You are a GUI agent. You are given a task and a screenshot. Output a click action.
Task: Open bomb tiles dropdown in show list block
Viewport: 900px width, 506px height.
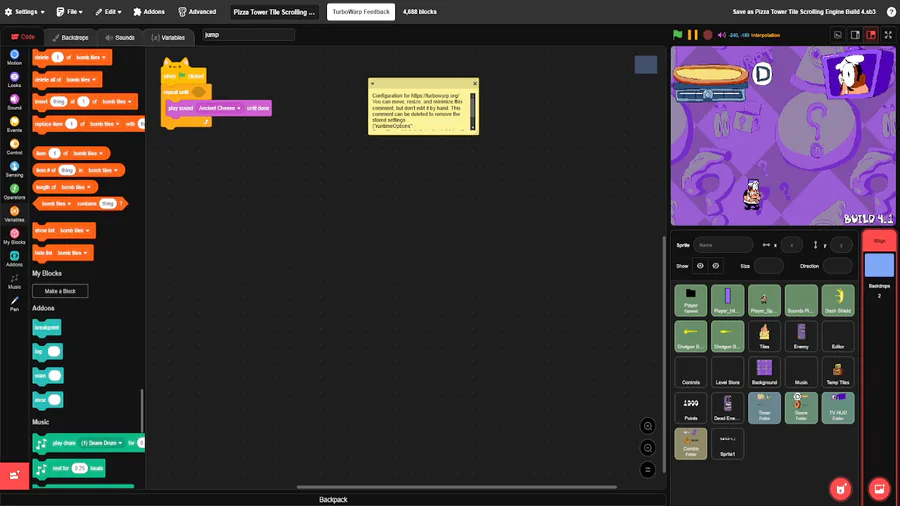(75, 230)
